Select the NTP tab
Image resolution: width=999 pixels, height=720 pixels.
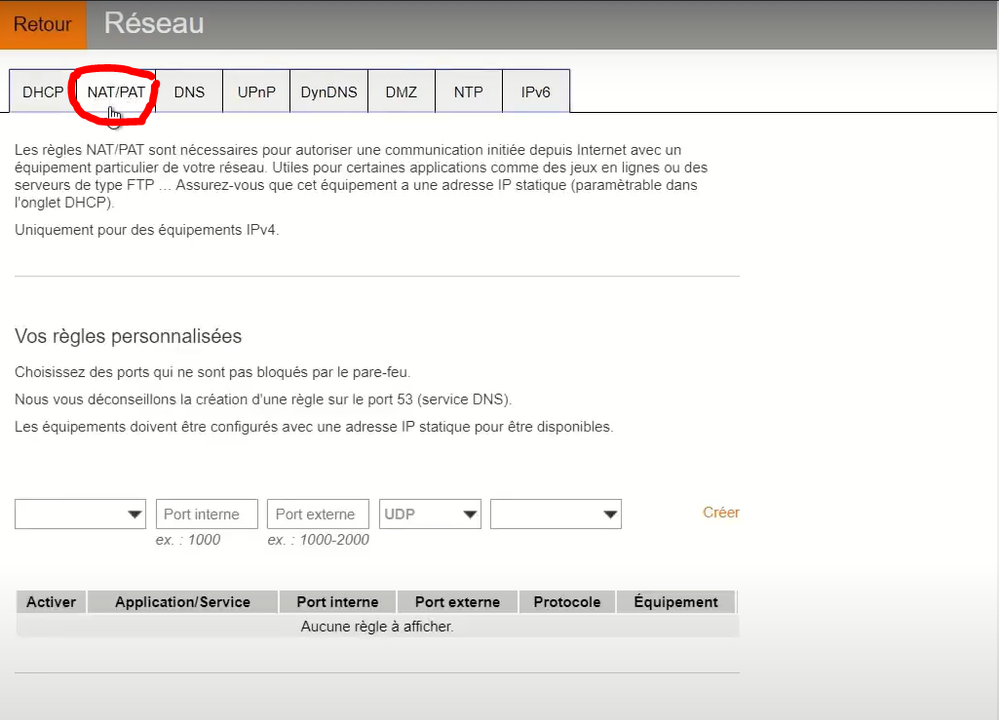(x=468, y=92)
